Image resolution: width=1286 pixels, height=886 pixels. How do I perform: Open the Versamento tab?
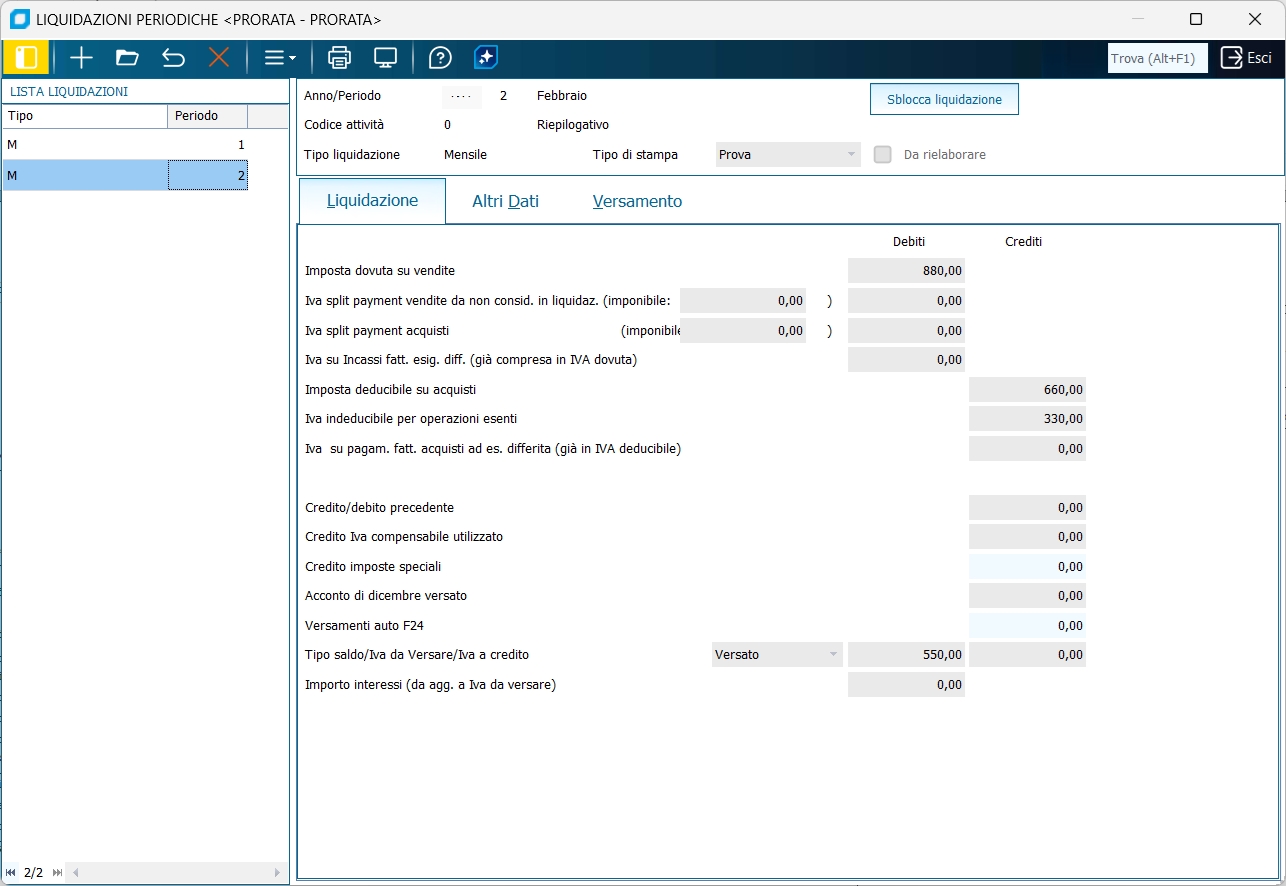pos(637,201)
